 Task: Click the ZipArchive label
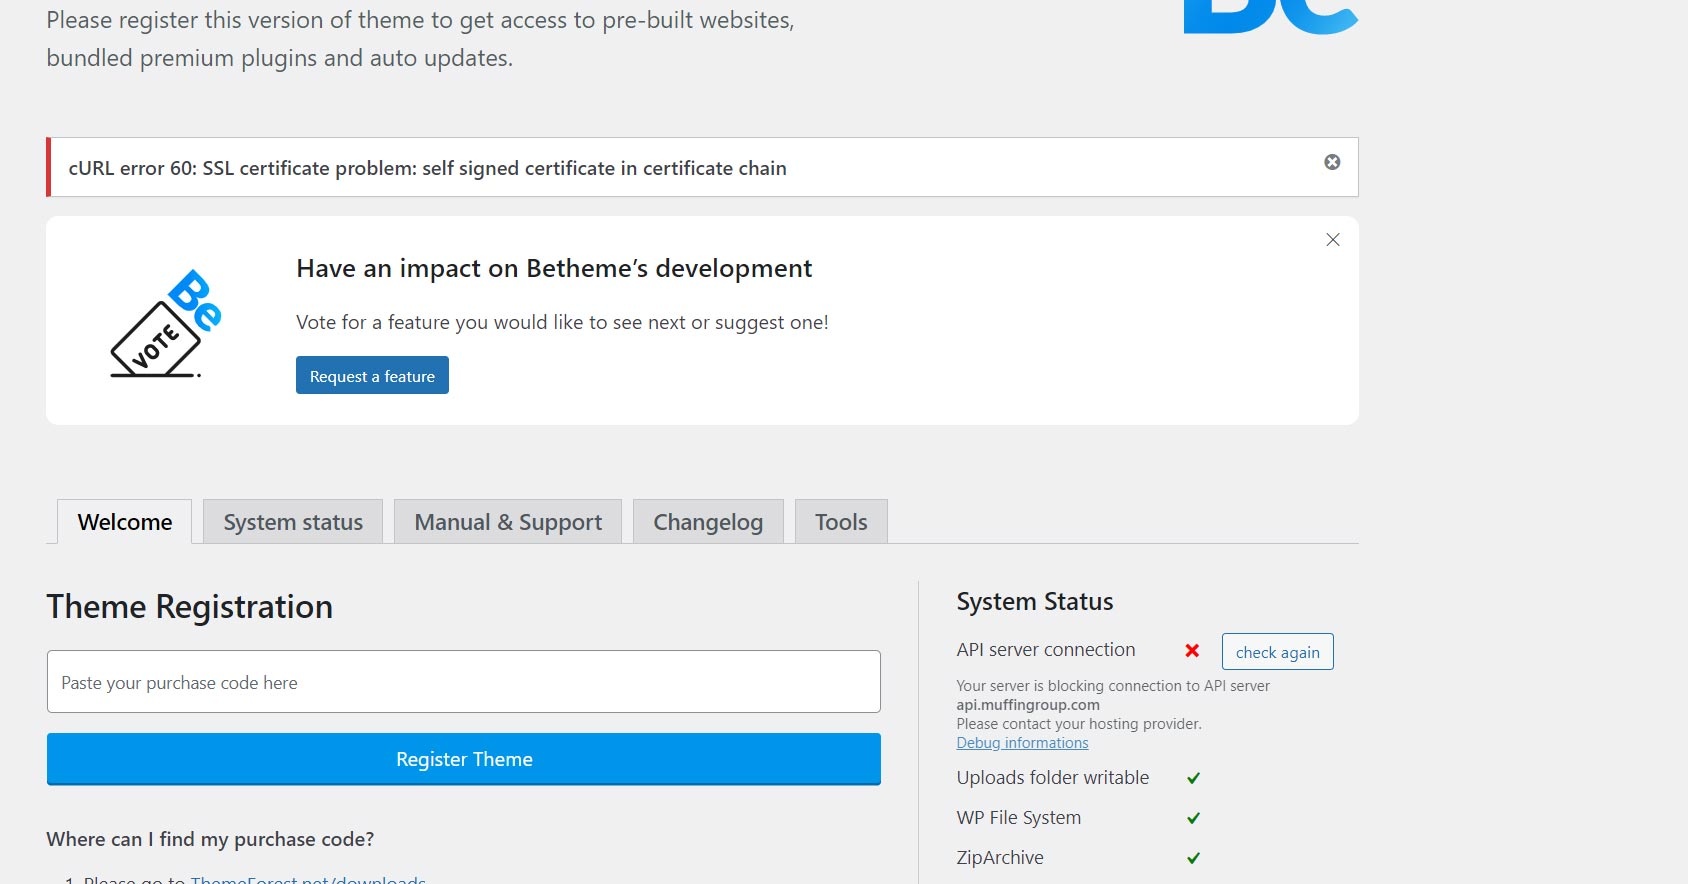coord(1000,858)
